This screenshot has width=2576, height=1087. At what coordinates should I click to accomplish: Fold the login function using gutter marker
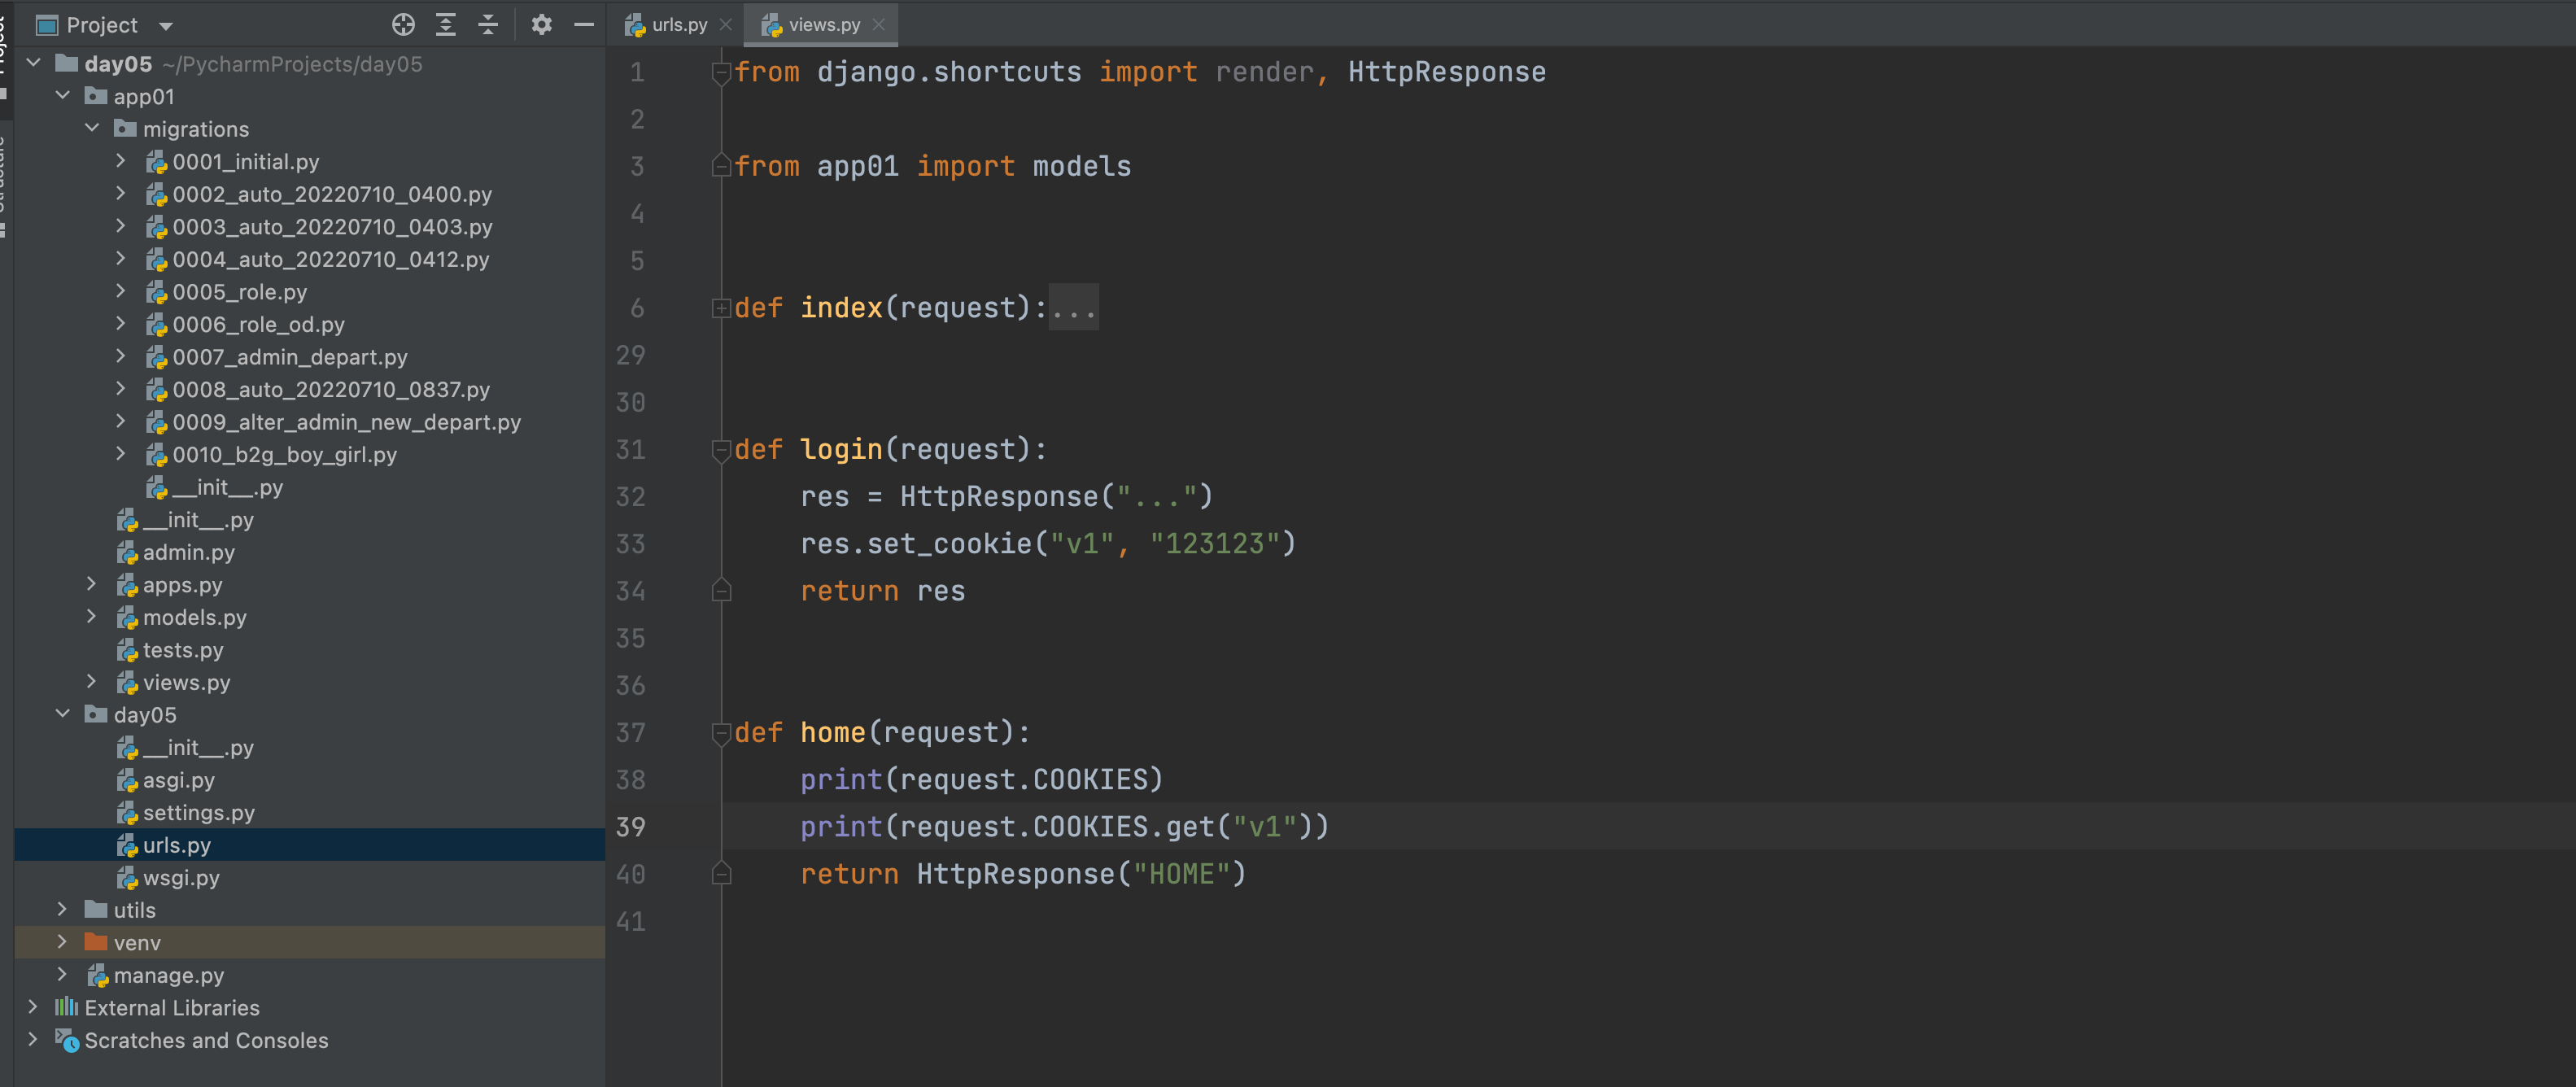[x=720, y=450]
